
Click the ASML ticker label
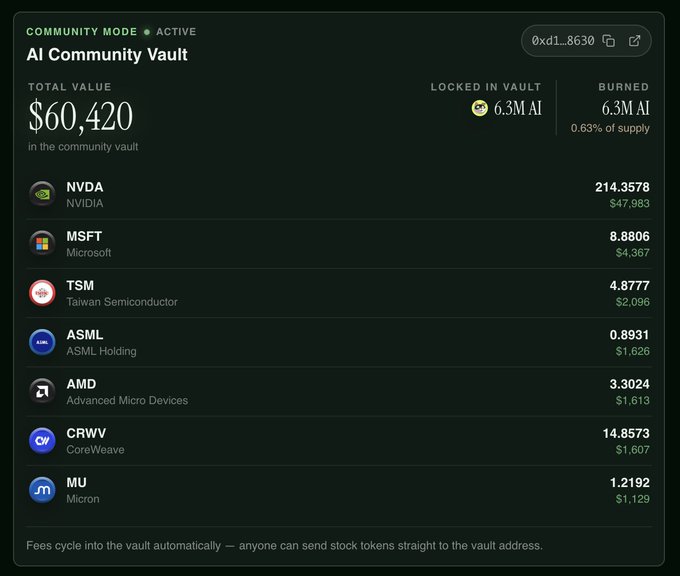85,335
